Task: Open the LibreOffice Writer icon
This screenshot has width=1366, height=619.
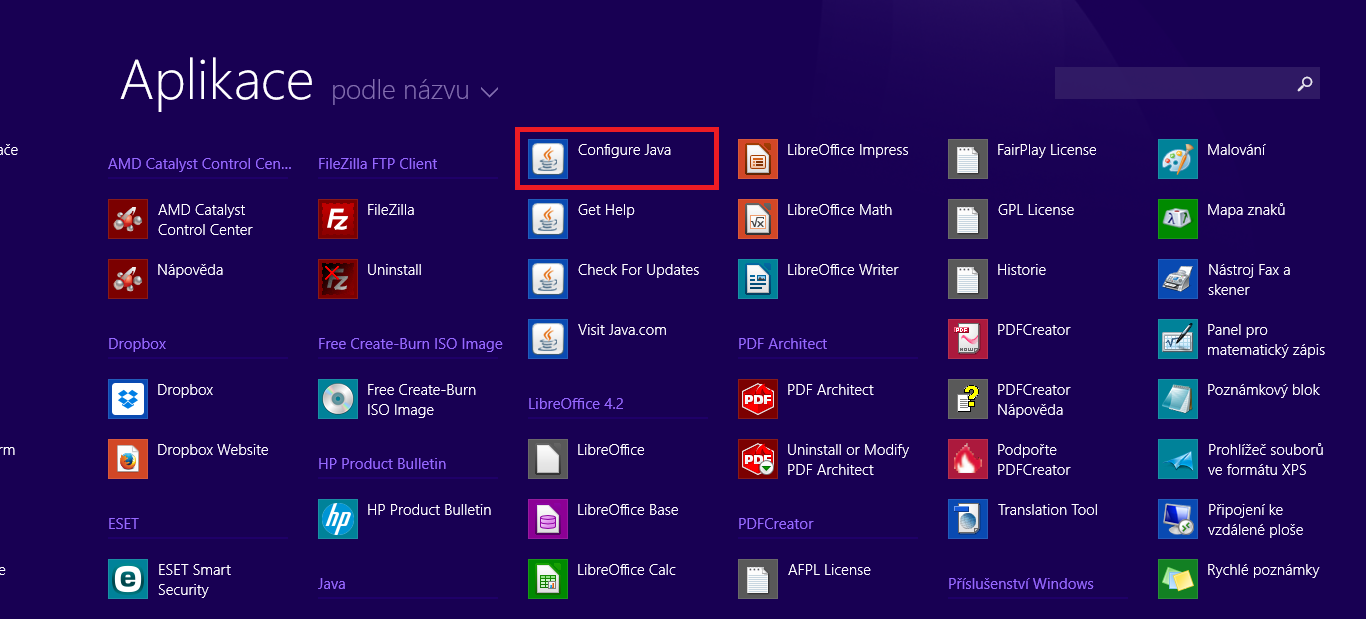Action: (x=758, y=279)
